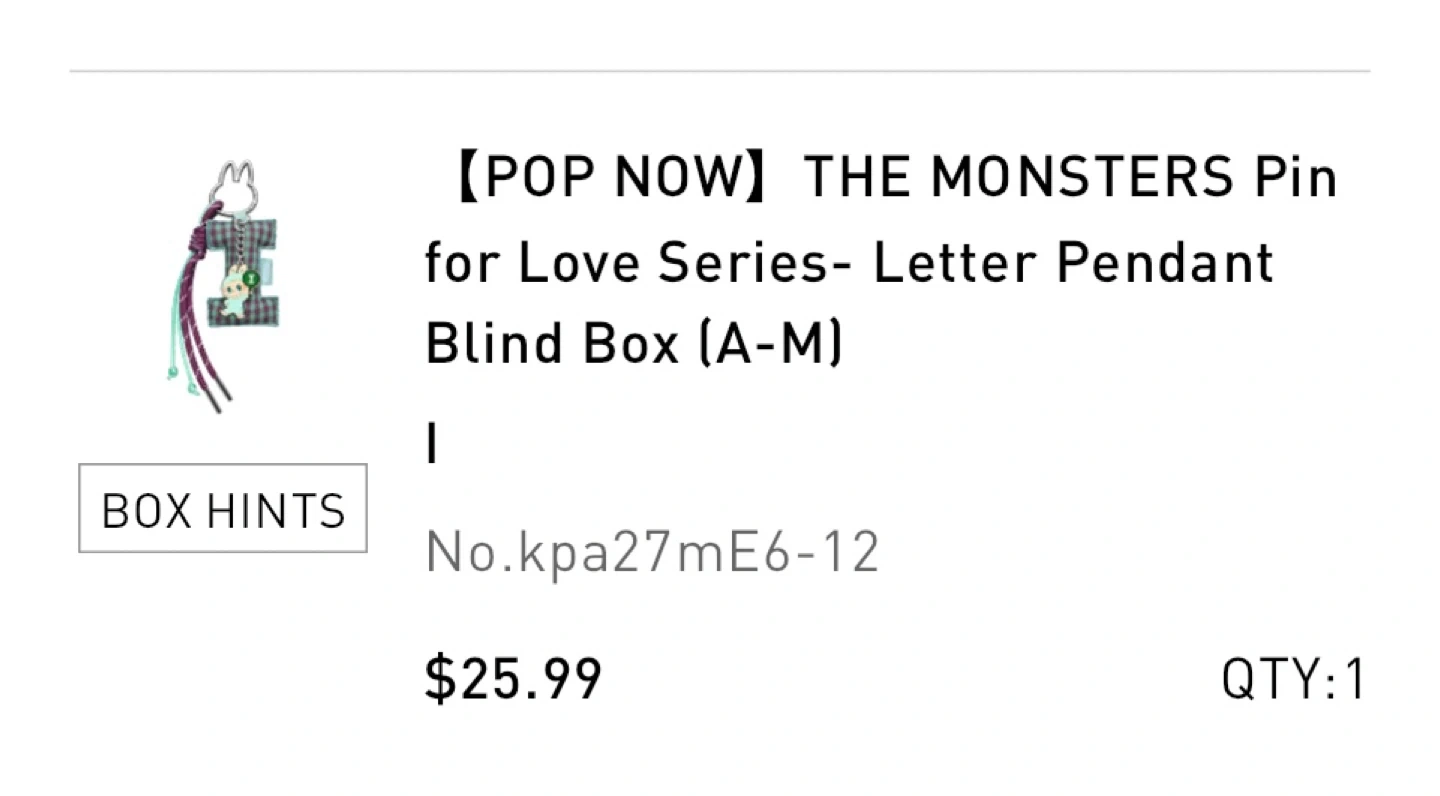Select the variant letter 'I' label
The image size is (1440, 796).
coord(432,446)
